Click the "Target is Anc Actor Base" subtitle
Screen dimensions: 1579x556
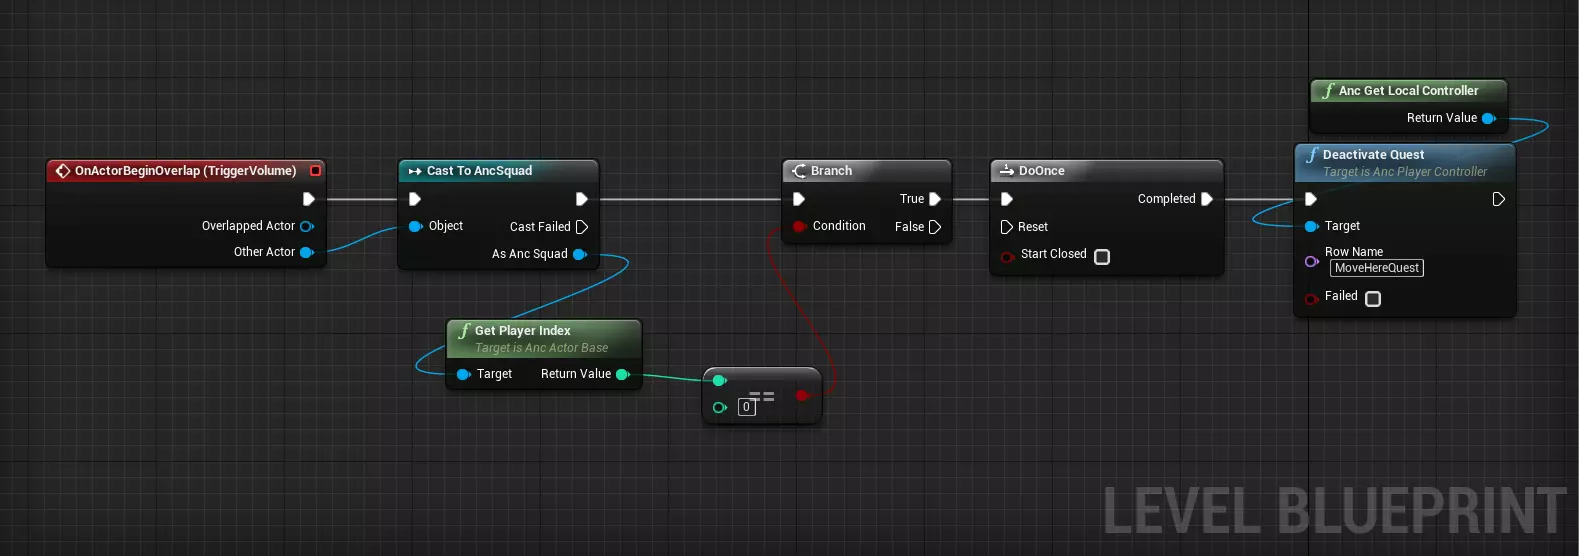click(x=542, y=348)
